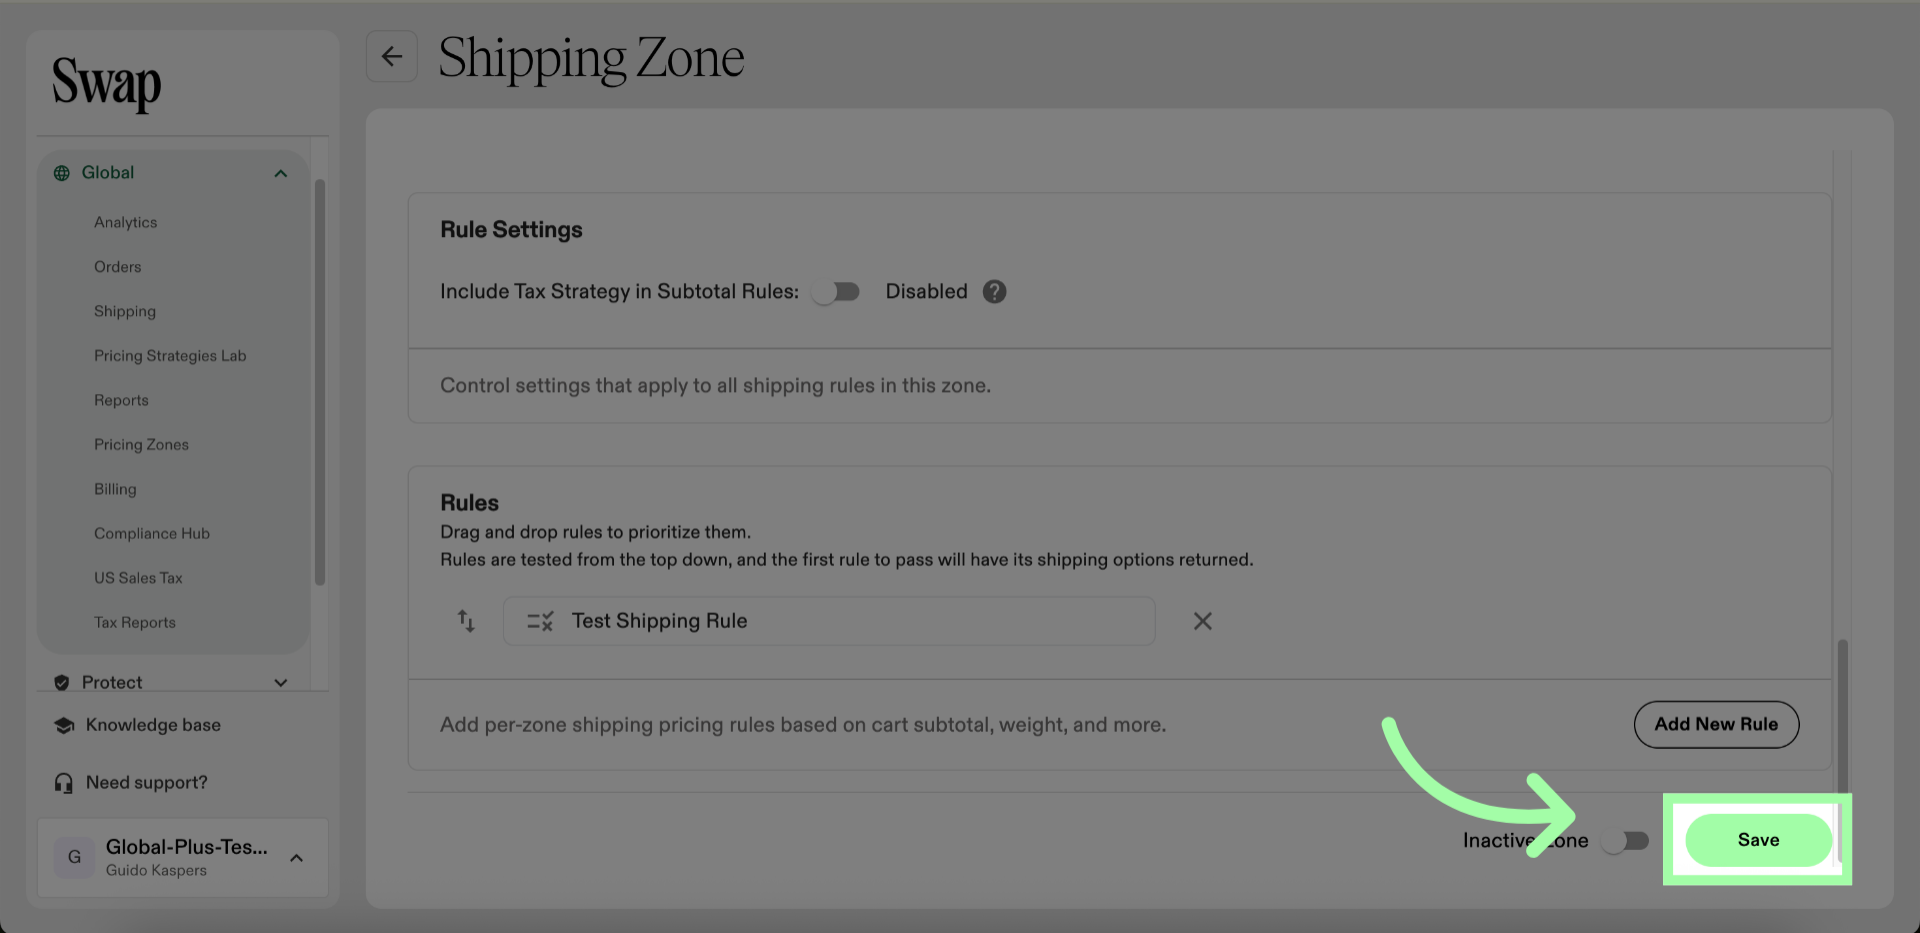Click the sidebar vertical scrollbar
Image resolution: width=1920 pixels, height=933 pixels.
click(320, 380)
